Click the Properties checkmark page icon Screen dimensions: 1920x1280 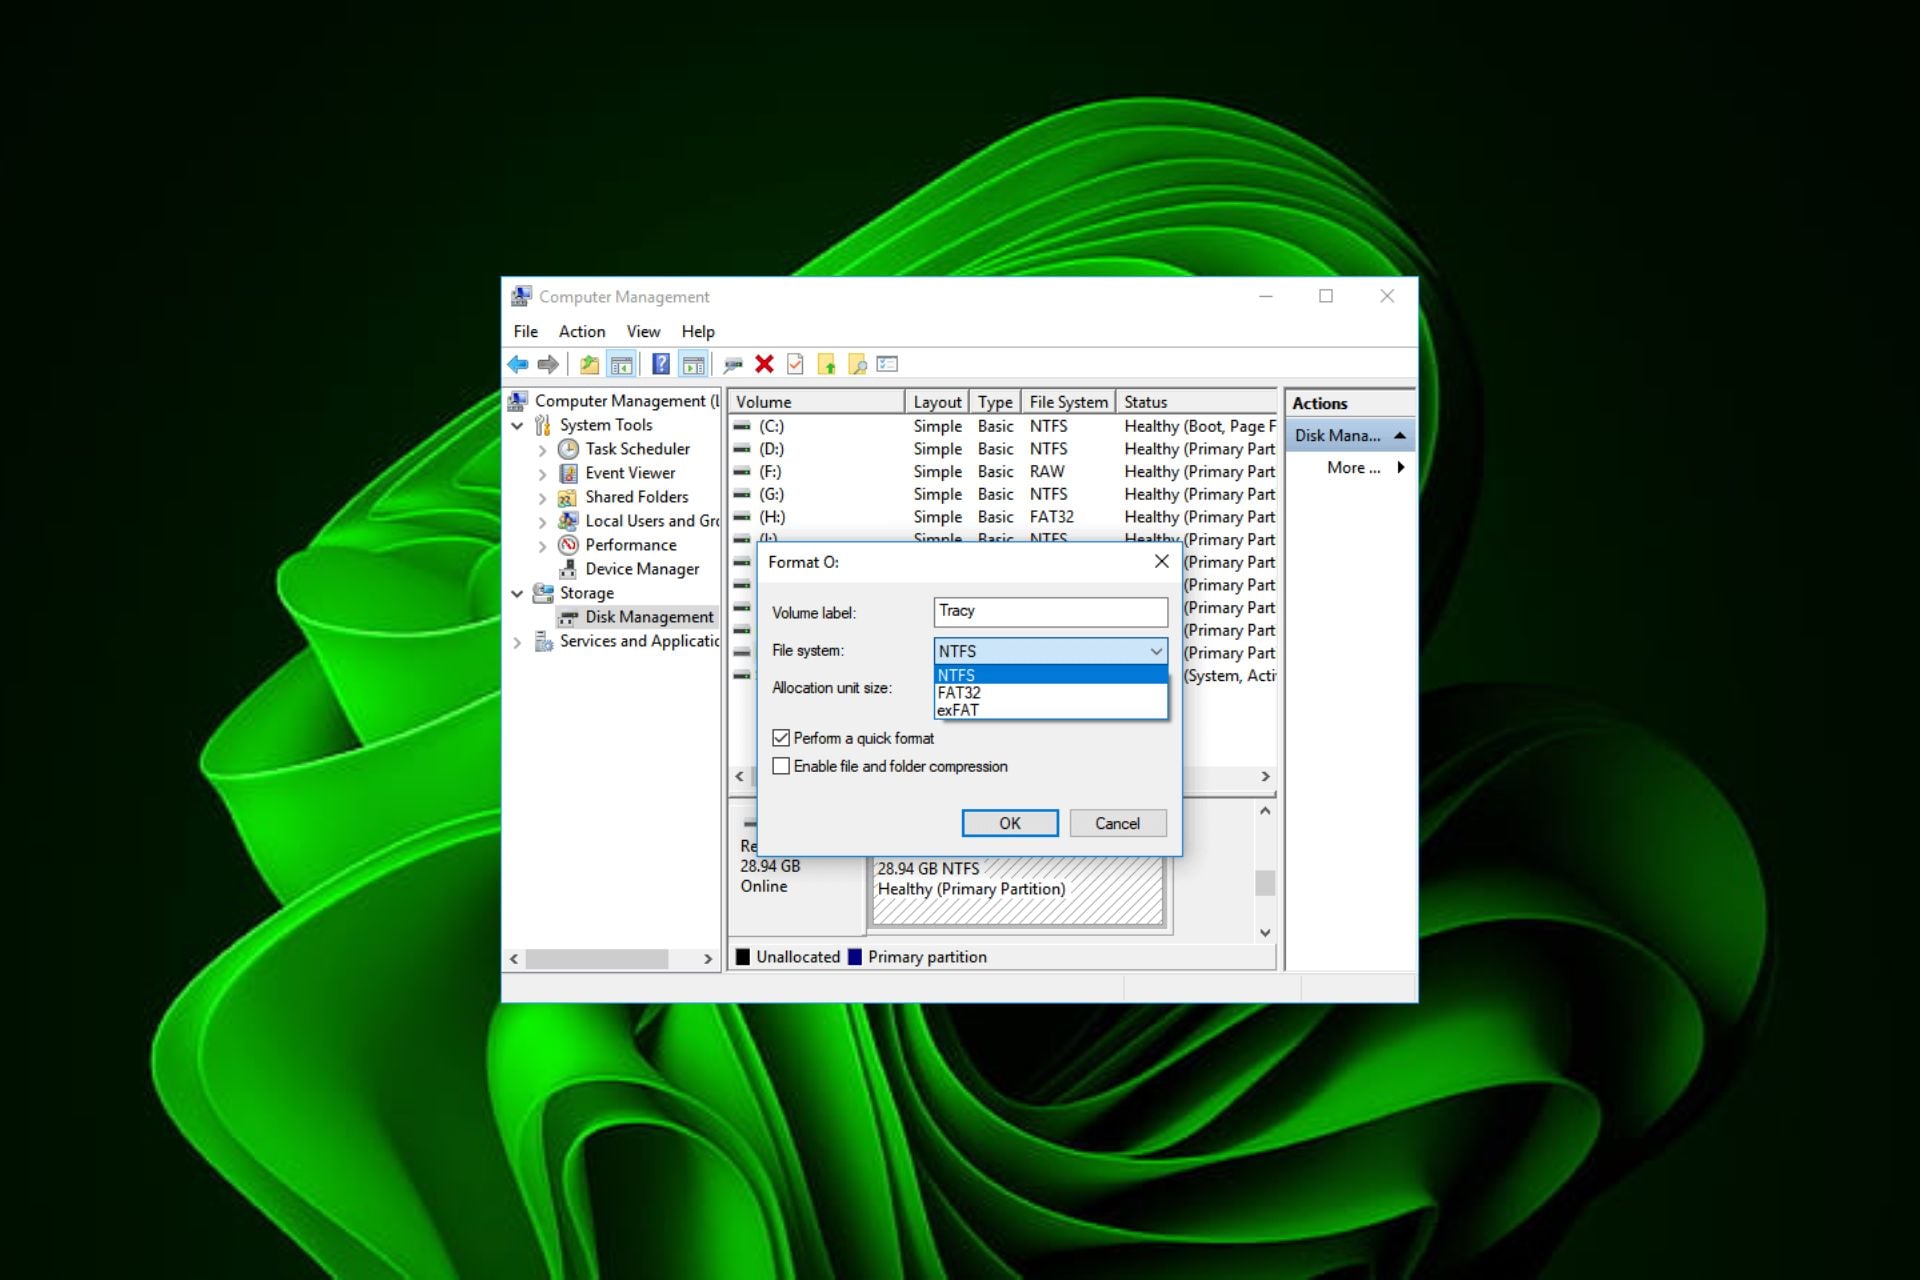[795, 365]
